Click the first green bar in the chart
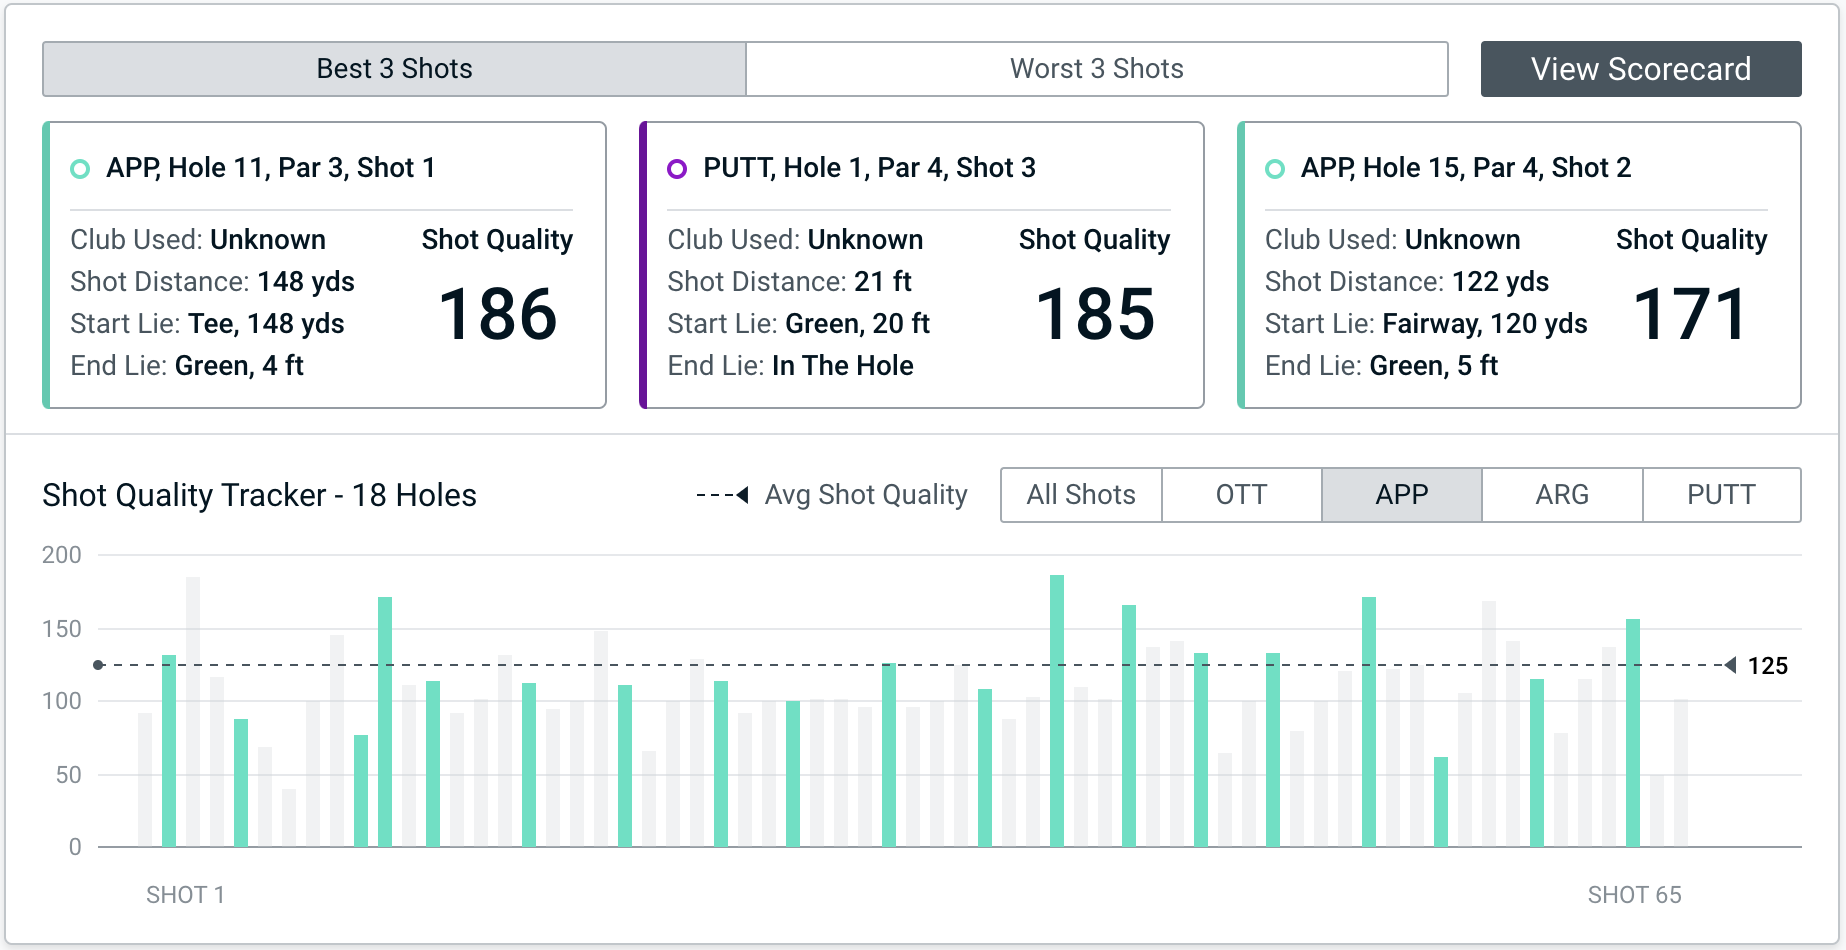Image resolution: width=1846 pixels, height=950 pixels. [169, 750]
